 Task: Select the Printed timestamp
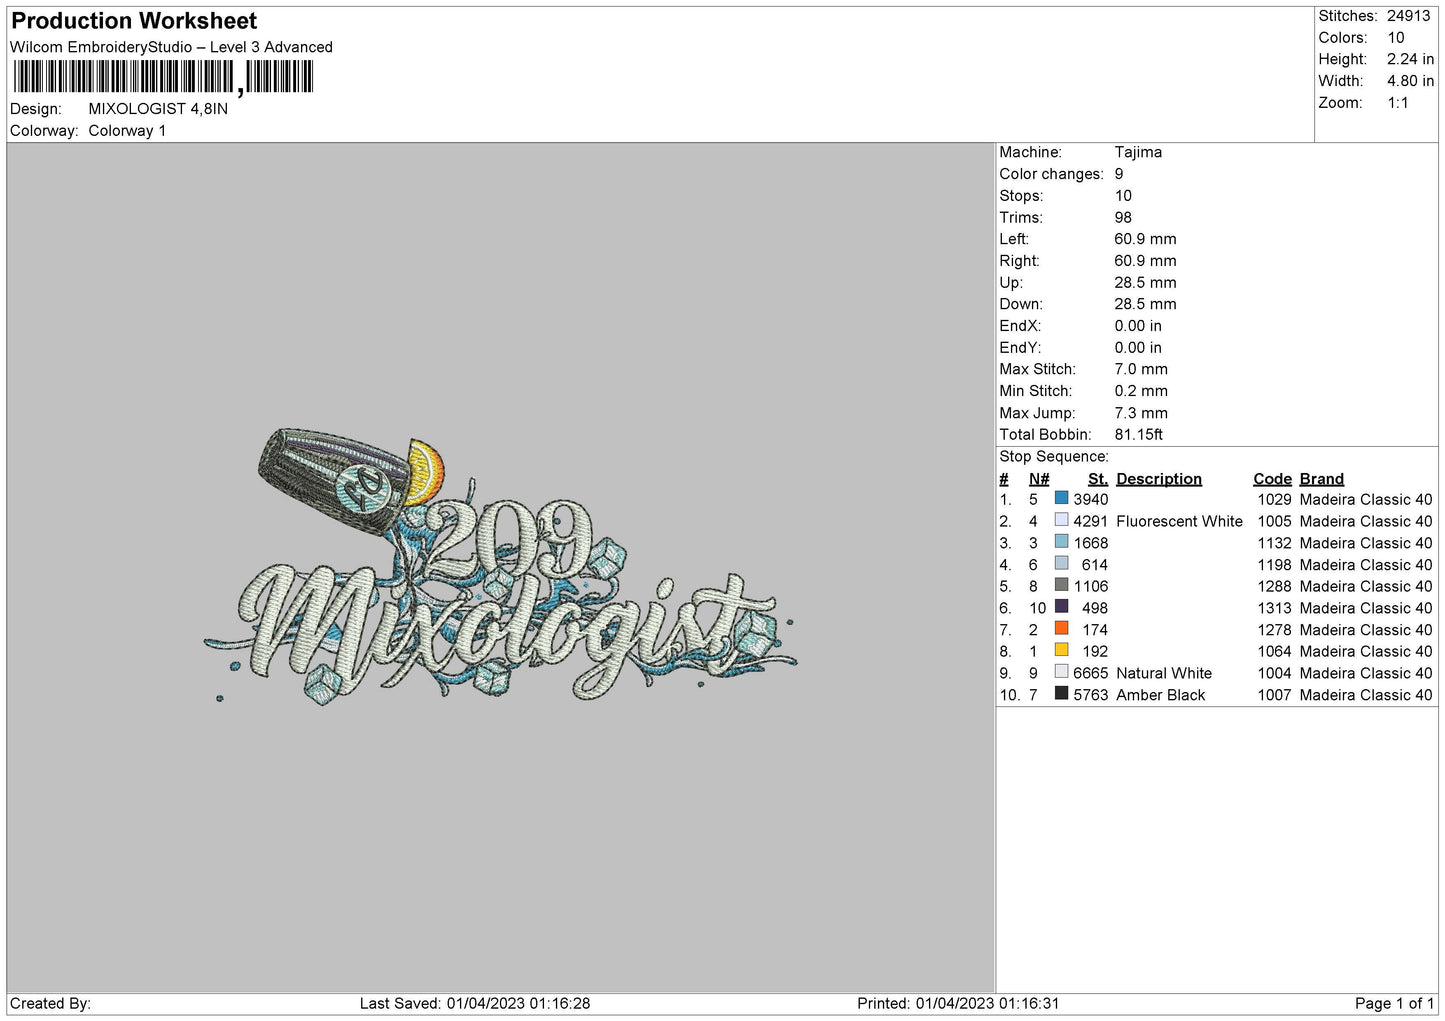coord(958,1003)
